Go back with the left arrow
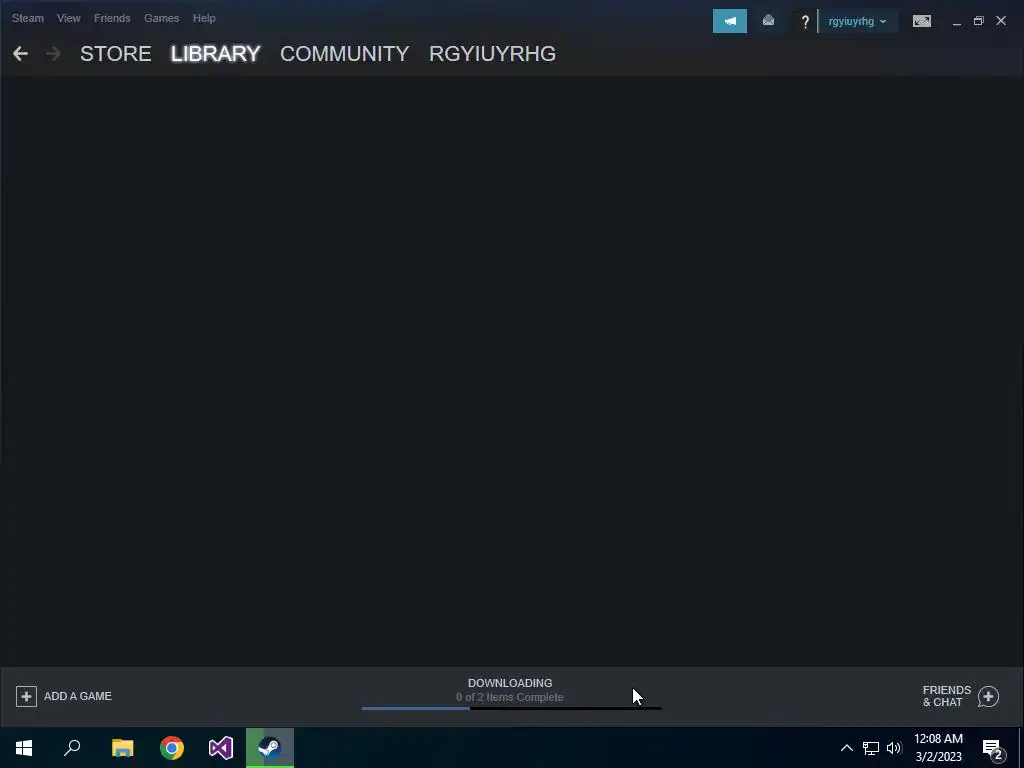1024x768 pixels. coord(20,54)
